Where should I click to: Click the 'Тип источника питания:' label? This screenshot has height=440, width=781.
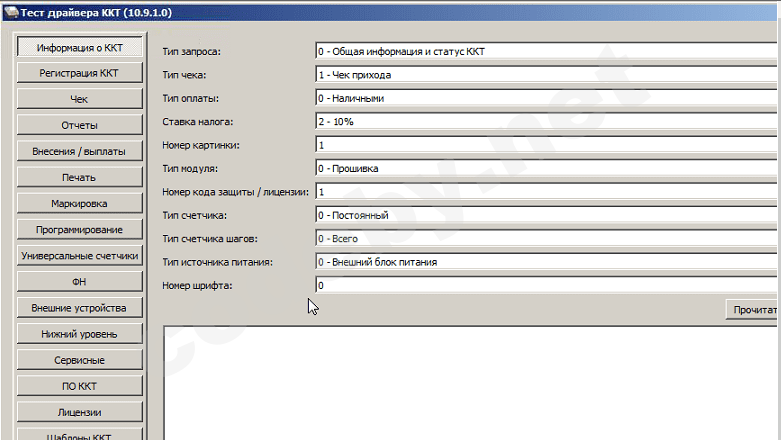coord(217,262)
